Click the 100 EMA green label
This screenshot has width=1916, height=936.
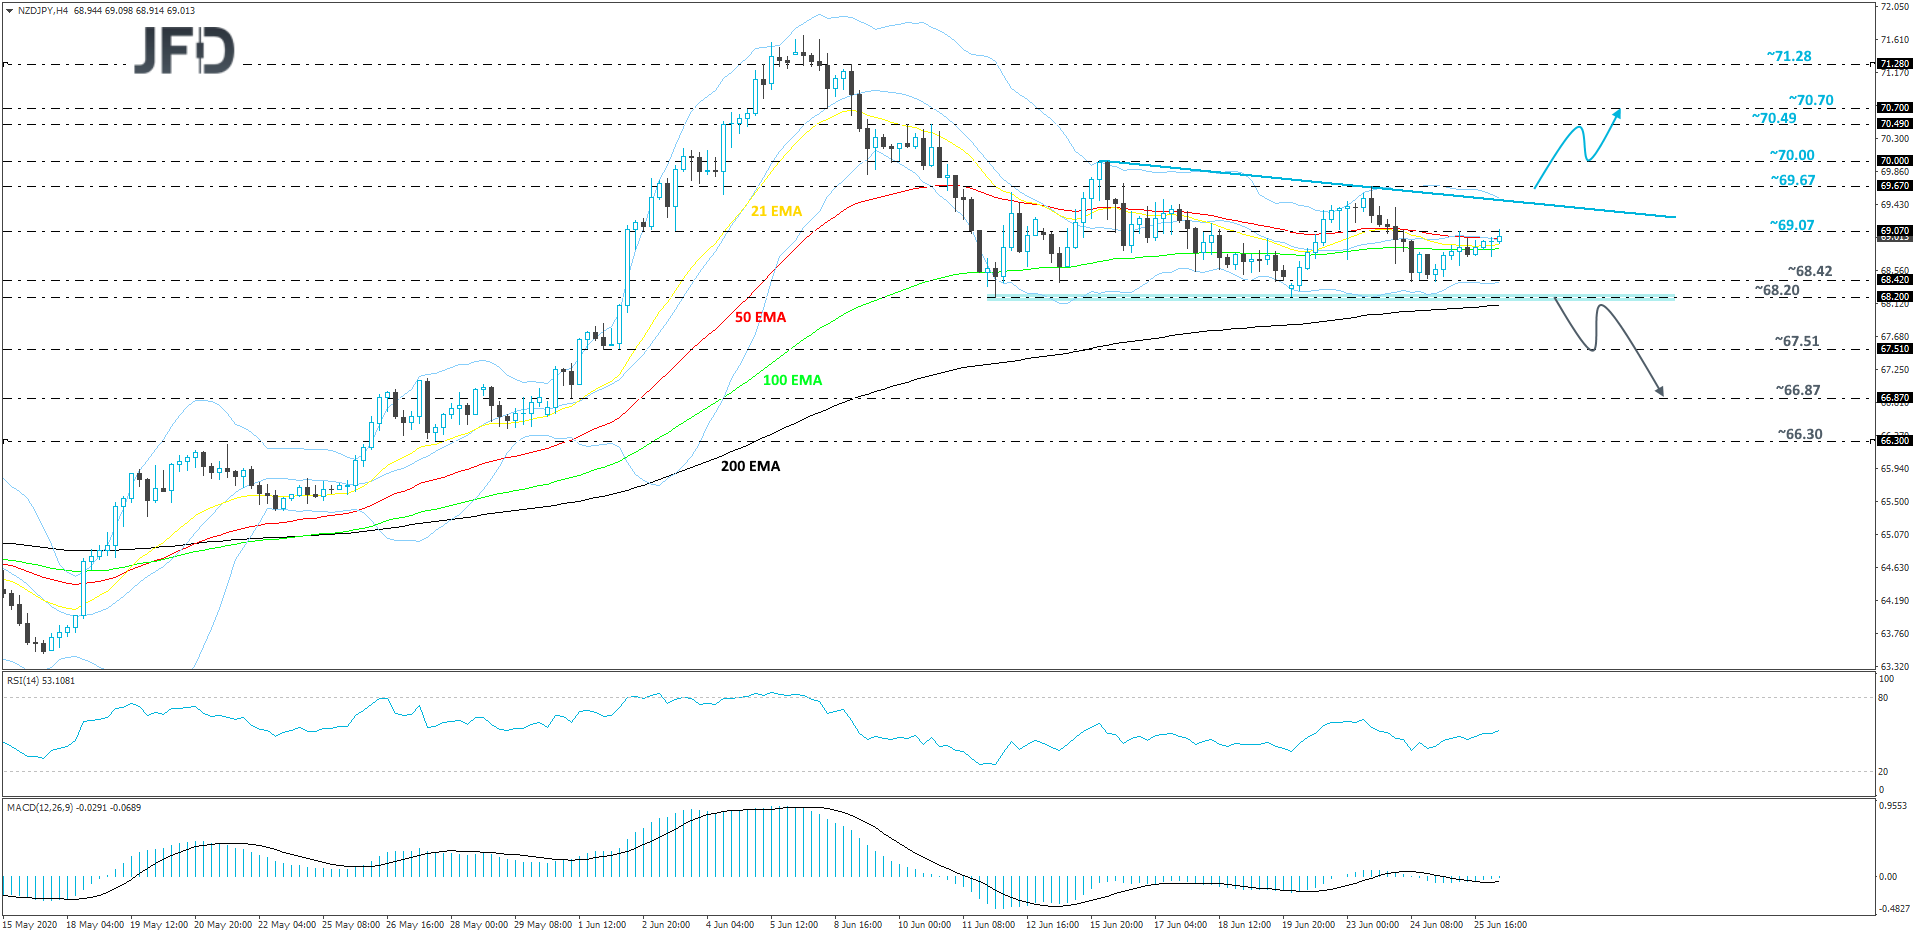pyautogui.click(x=792, y=380)
